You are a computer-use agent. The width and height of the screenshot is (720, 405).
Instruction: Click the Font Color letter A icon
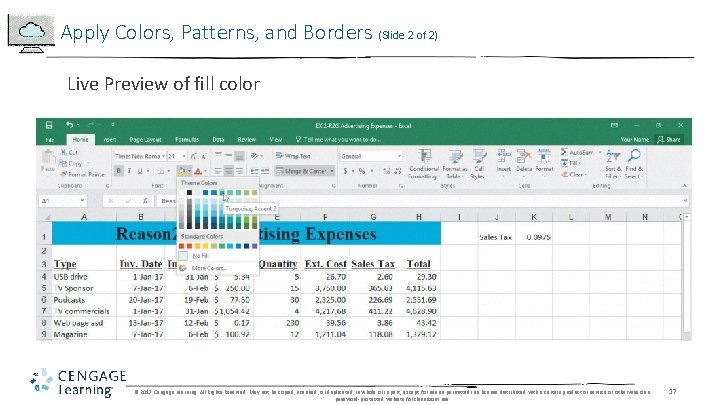point(197,171)
